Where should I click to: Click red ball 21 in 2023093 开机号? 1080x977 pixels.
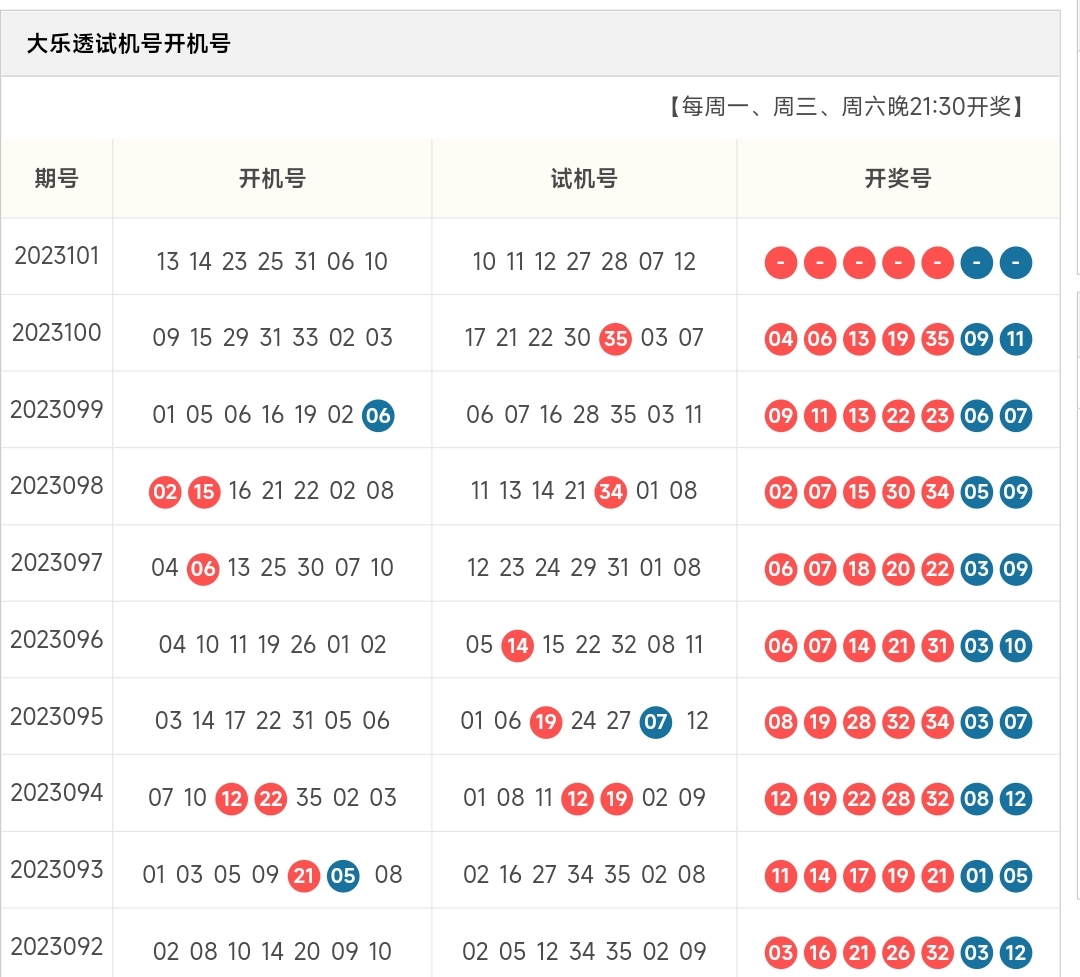click(304, 876)
